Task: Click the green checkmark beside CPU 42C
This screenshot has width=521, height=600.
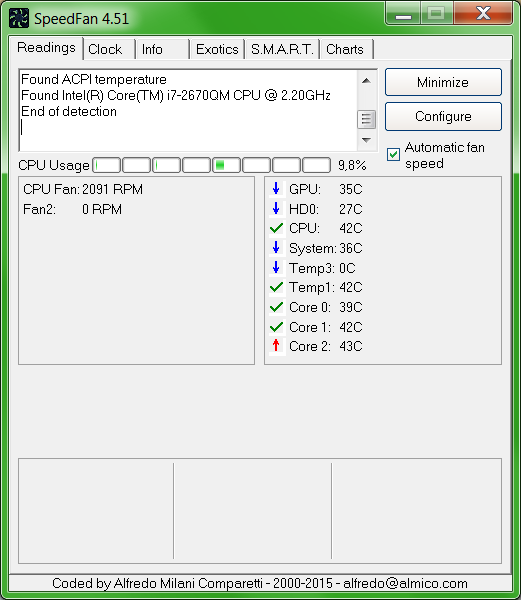Action: pos(276,228)
